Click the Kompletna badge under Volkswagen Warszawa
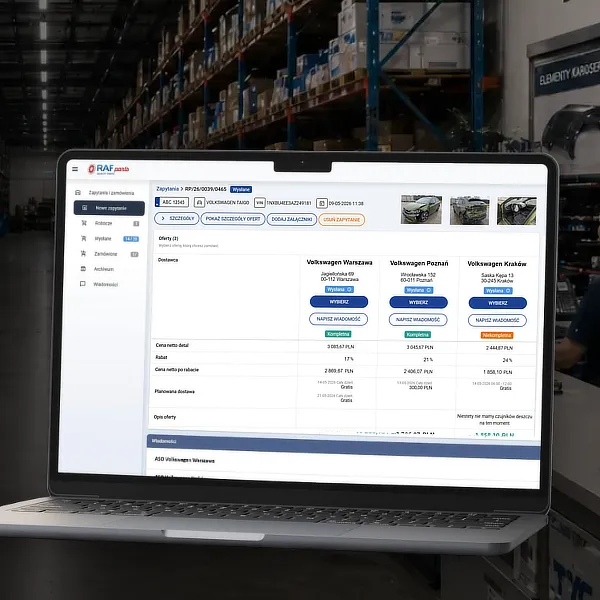 338,334
